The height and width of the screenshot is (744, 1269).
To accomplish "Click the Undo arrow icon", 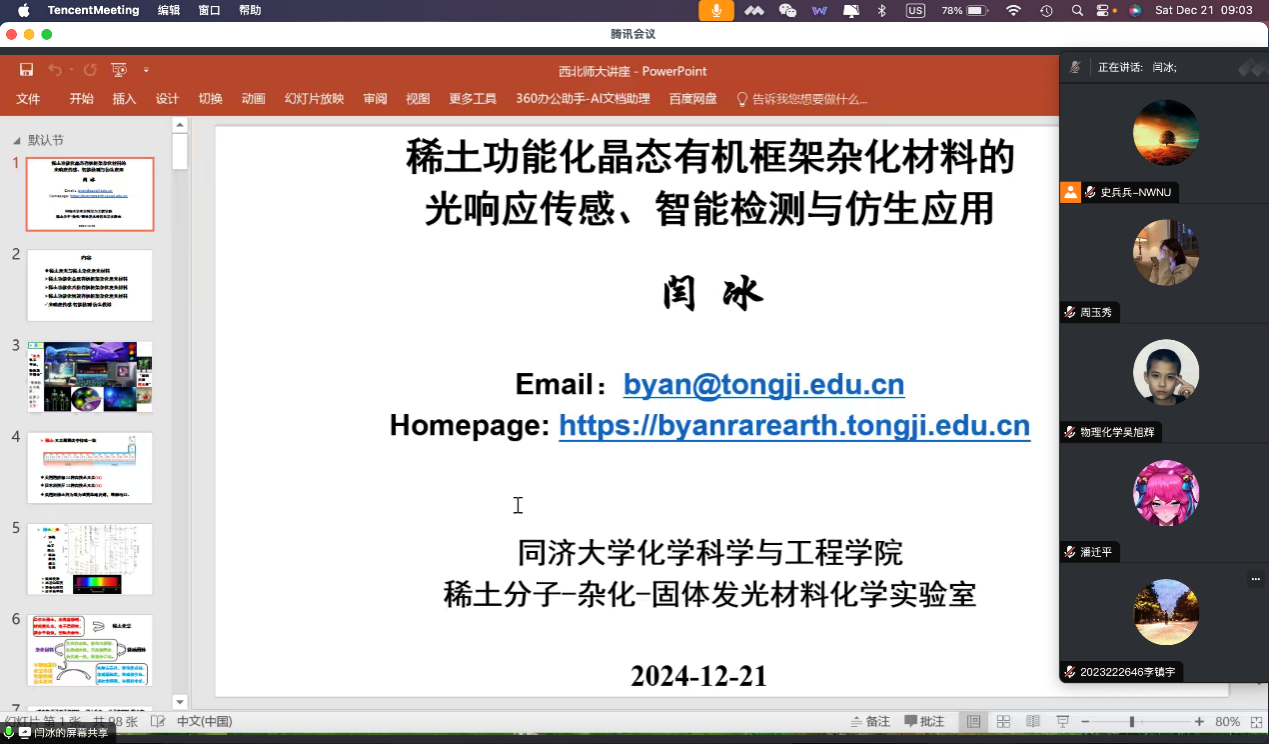I will pos(55,70).
